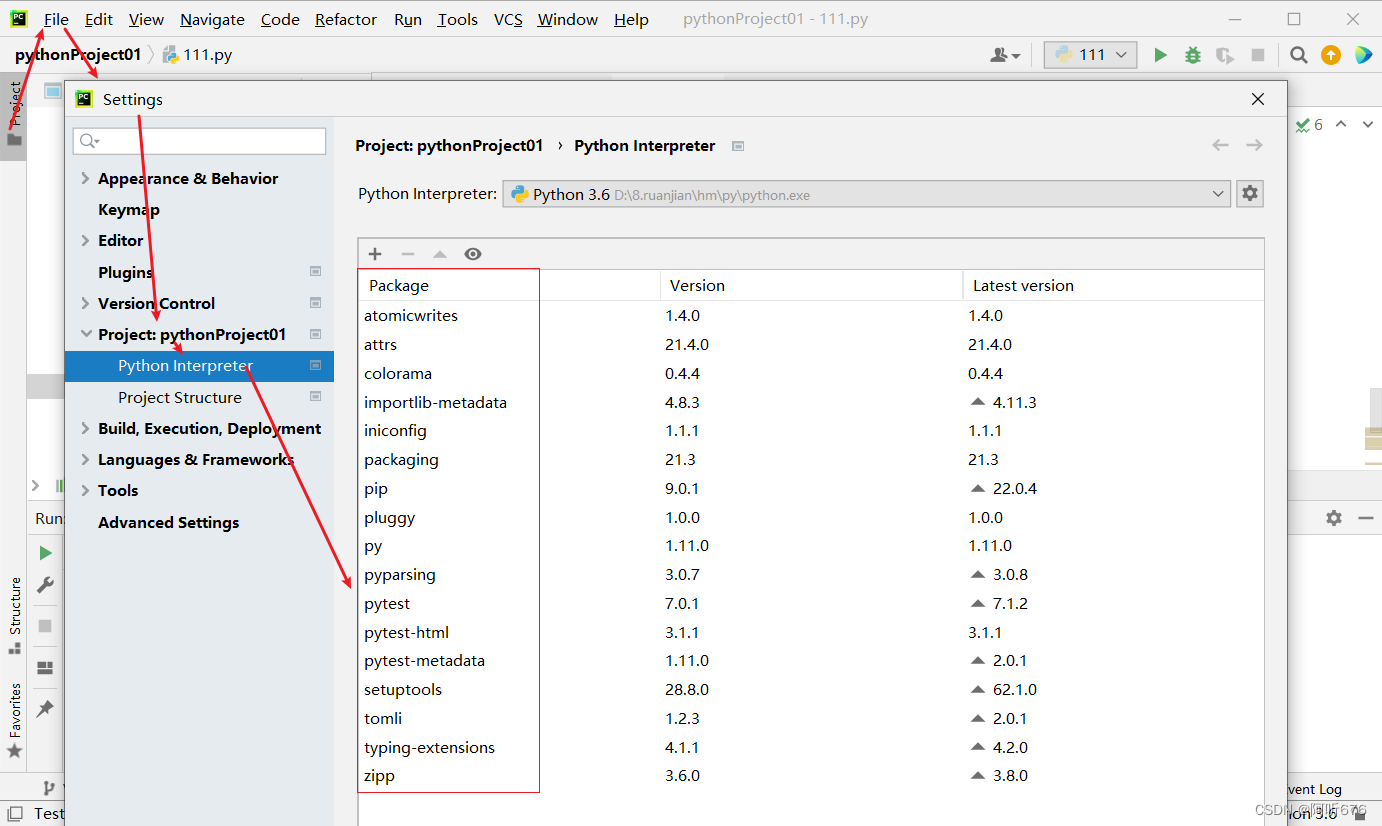Collapse the Project: pythonProject01 tree node
This screenshot has height=826, width=1382.
[x=84, y=334]
